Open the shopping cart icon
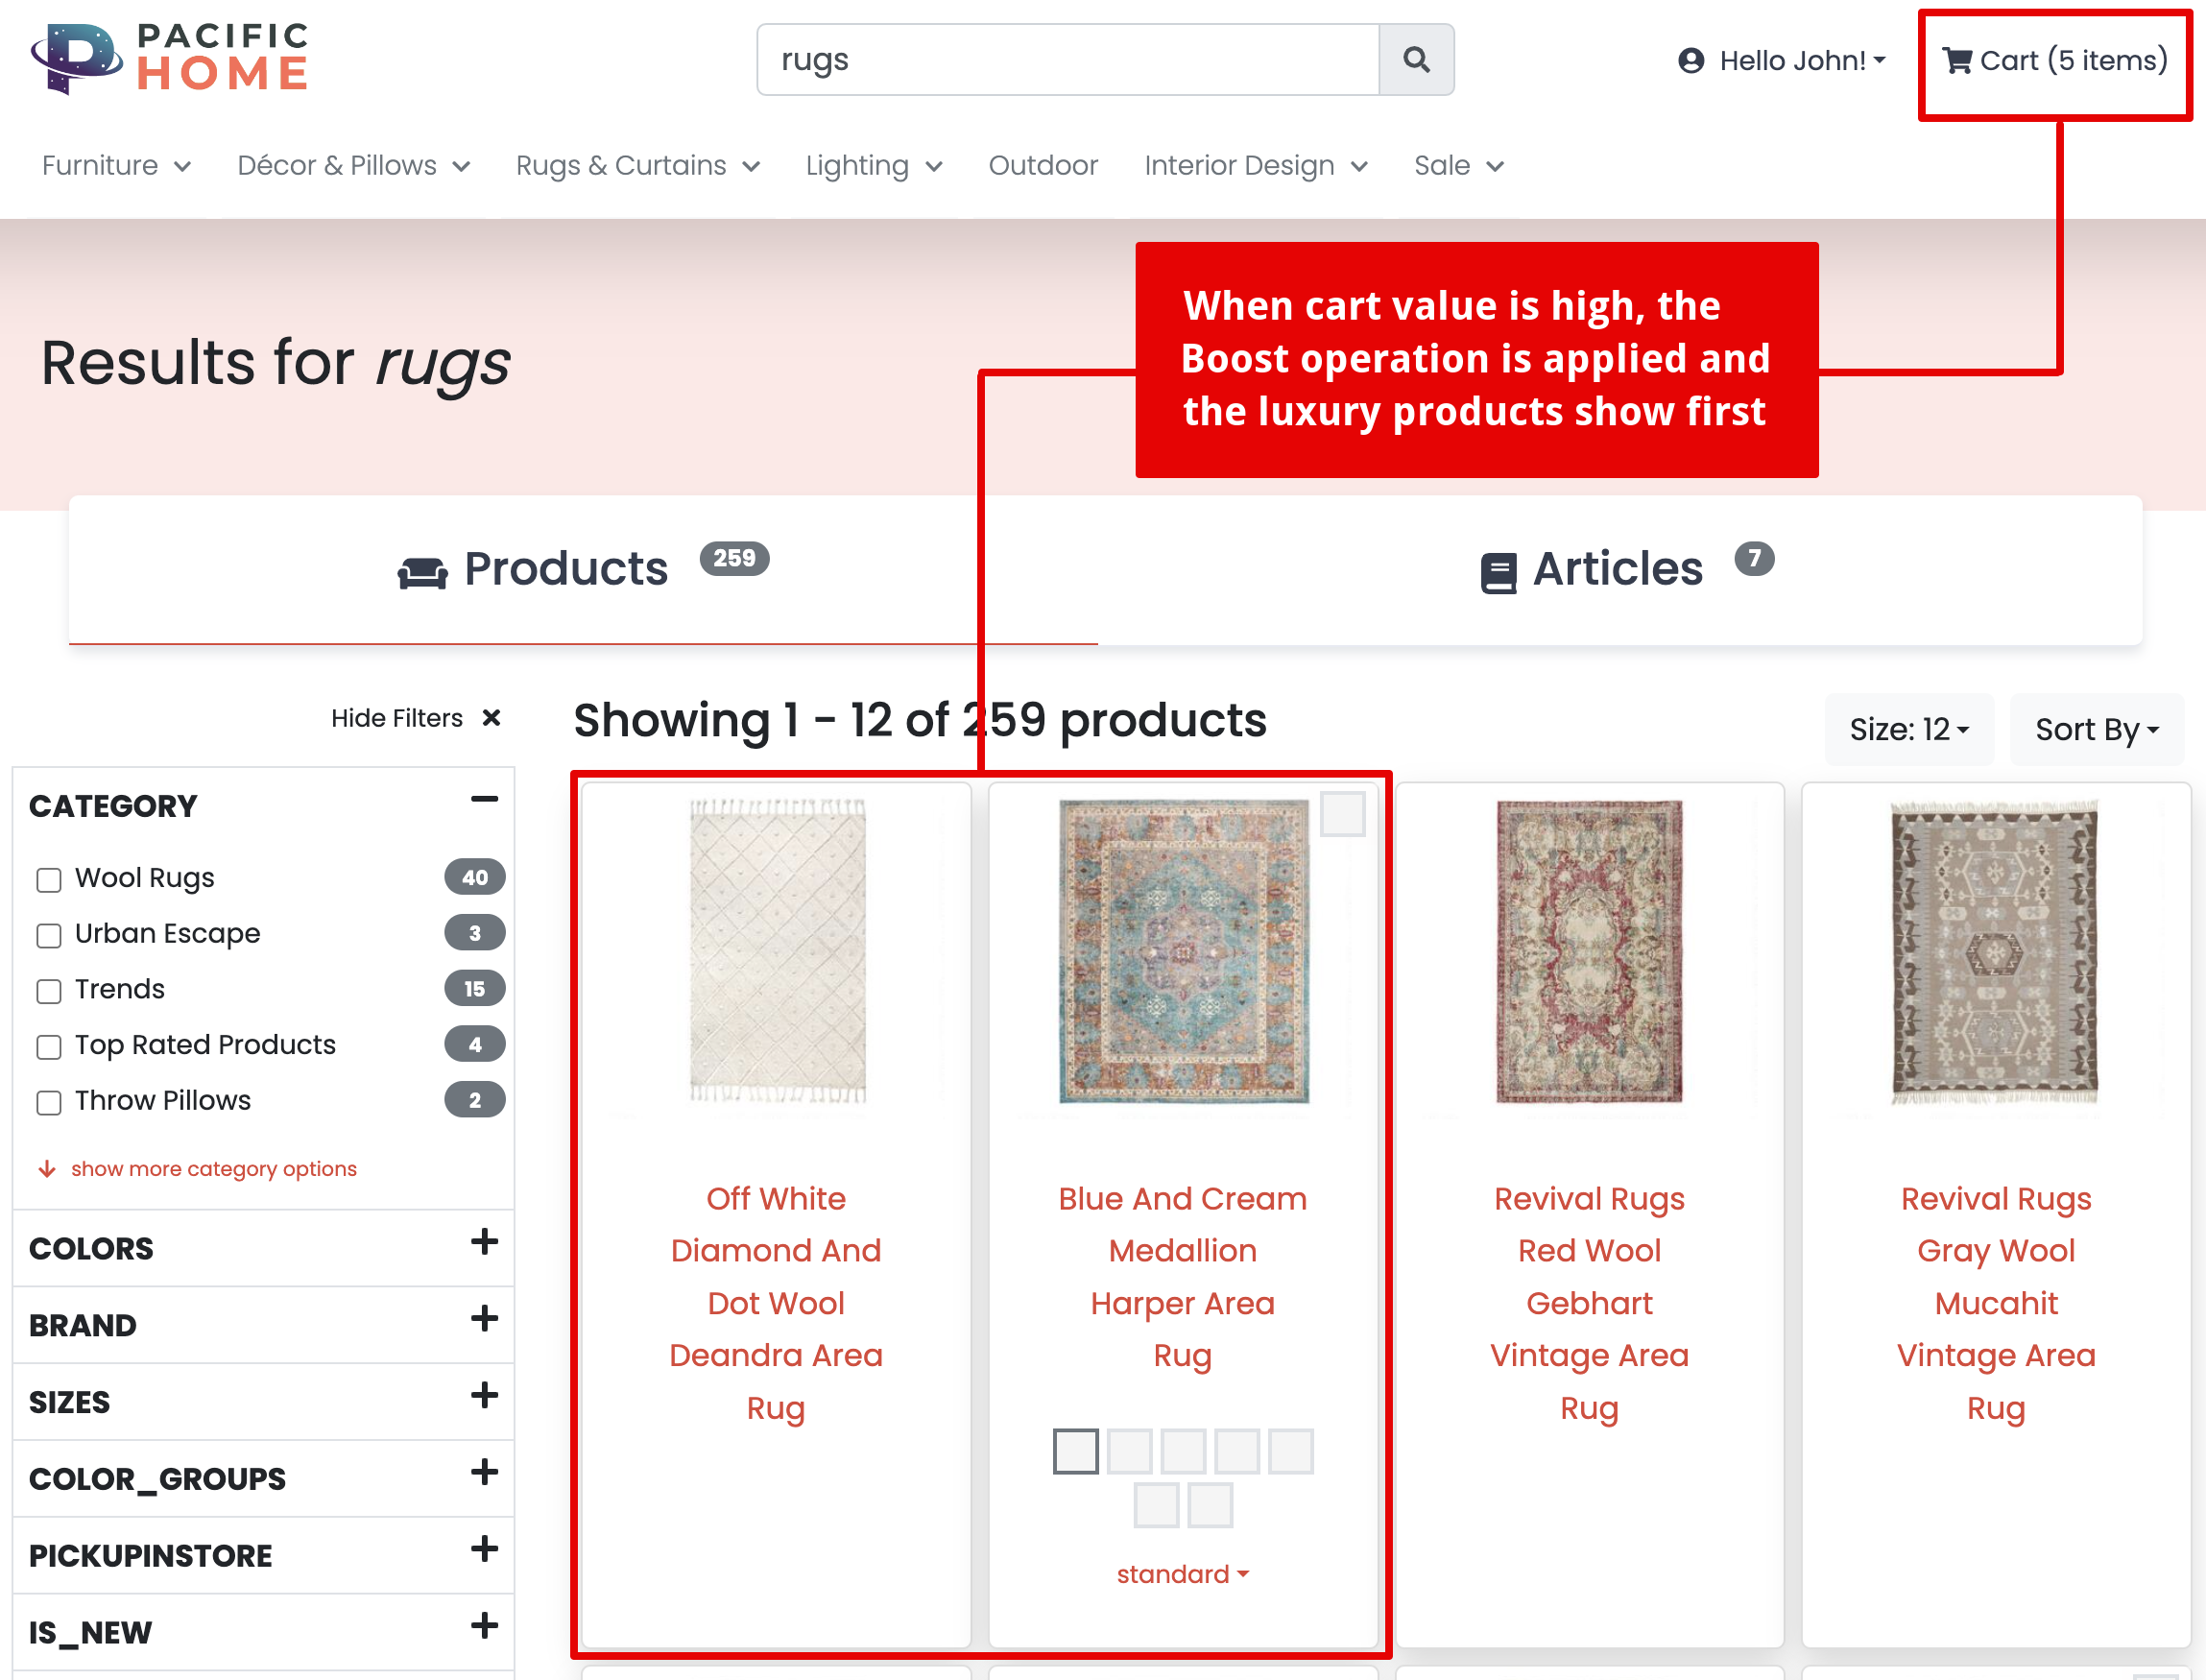2206x1680 pixels. tap(1956, 61)
